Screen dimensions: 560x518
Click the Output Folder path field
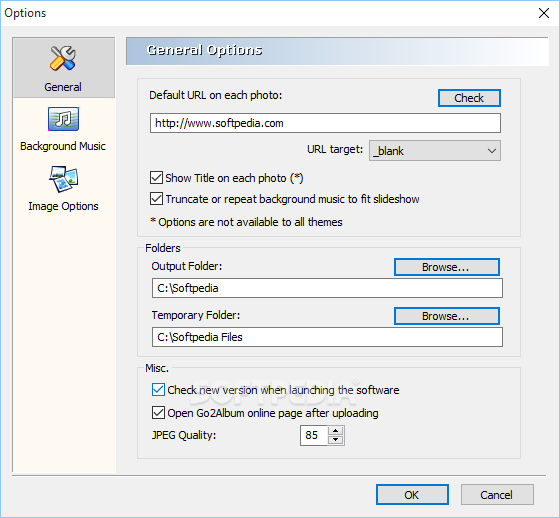(x=327, y=288)
